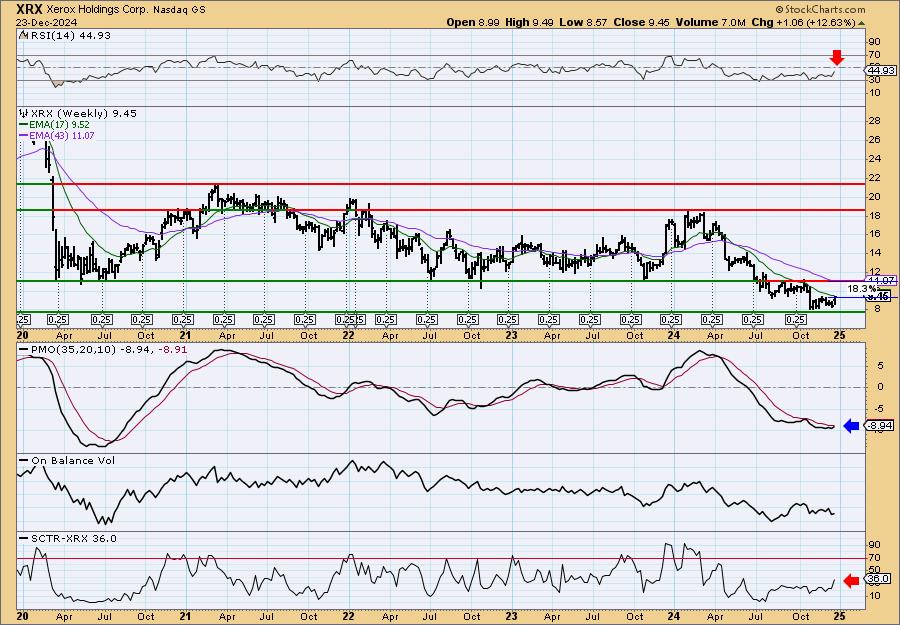
Task: Select the chart date 23-Dec-2024
Action: point(44,23)
